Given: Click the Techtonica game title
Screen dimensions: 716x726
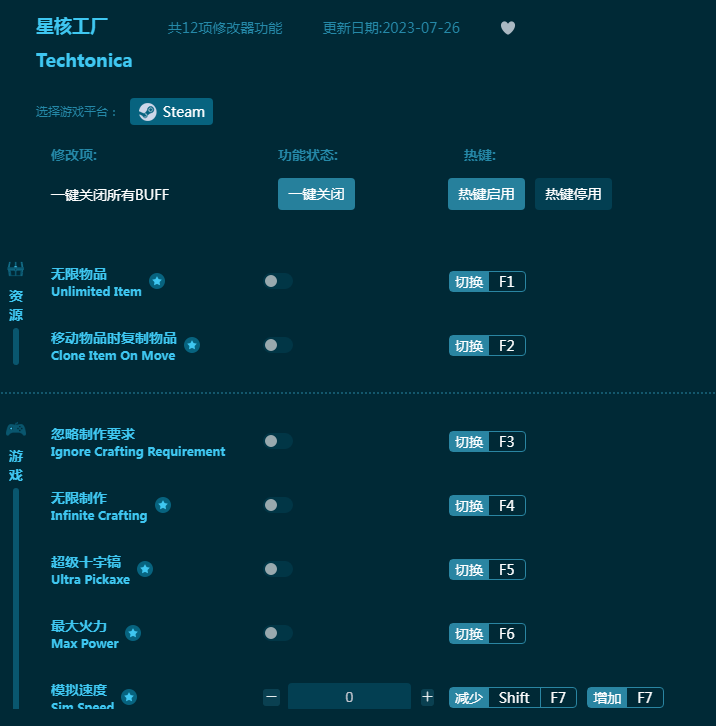Looking at the screenshot, I should point(84,61).
